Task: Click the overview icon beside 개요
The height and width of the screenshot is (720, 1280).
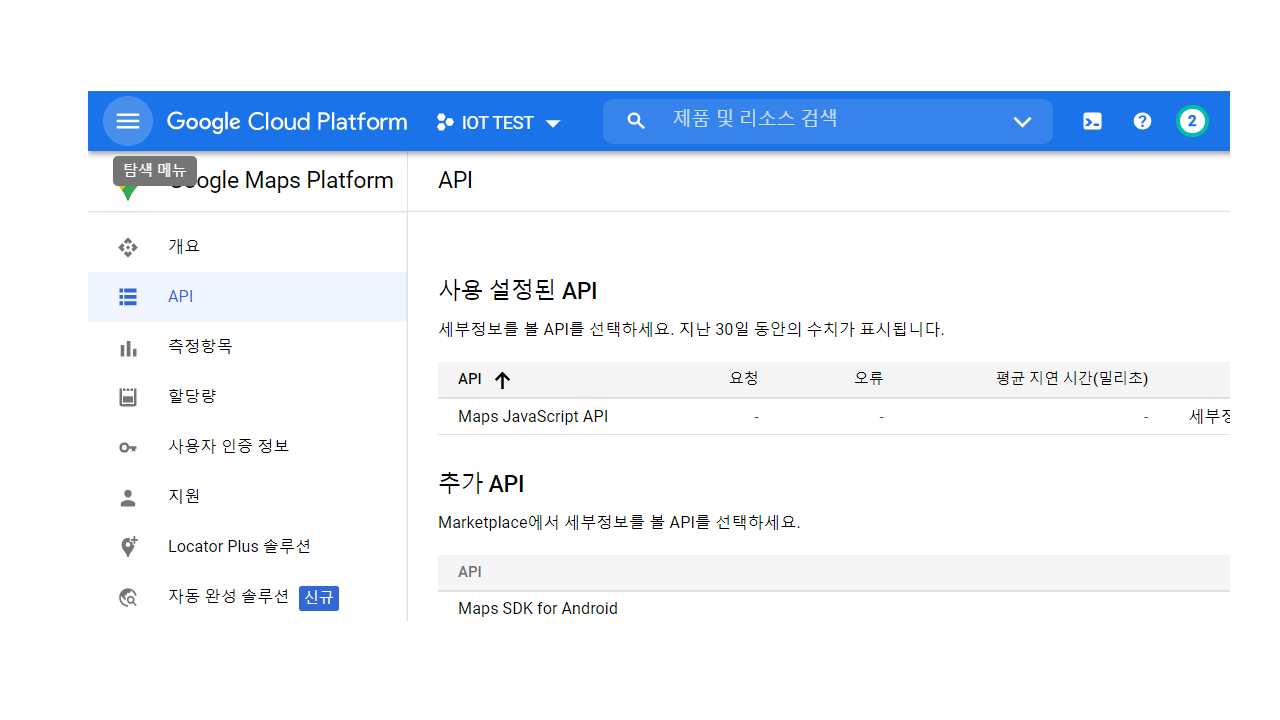Action: pyautogui.click(x=128, y=247)
